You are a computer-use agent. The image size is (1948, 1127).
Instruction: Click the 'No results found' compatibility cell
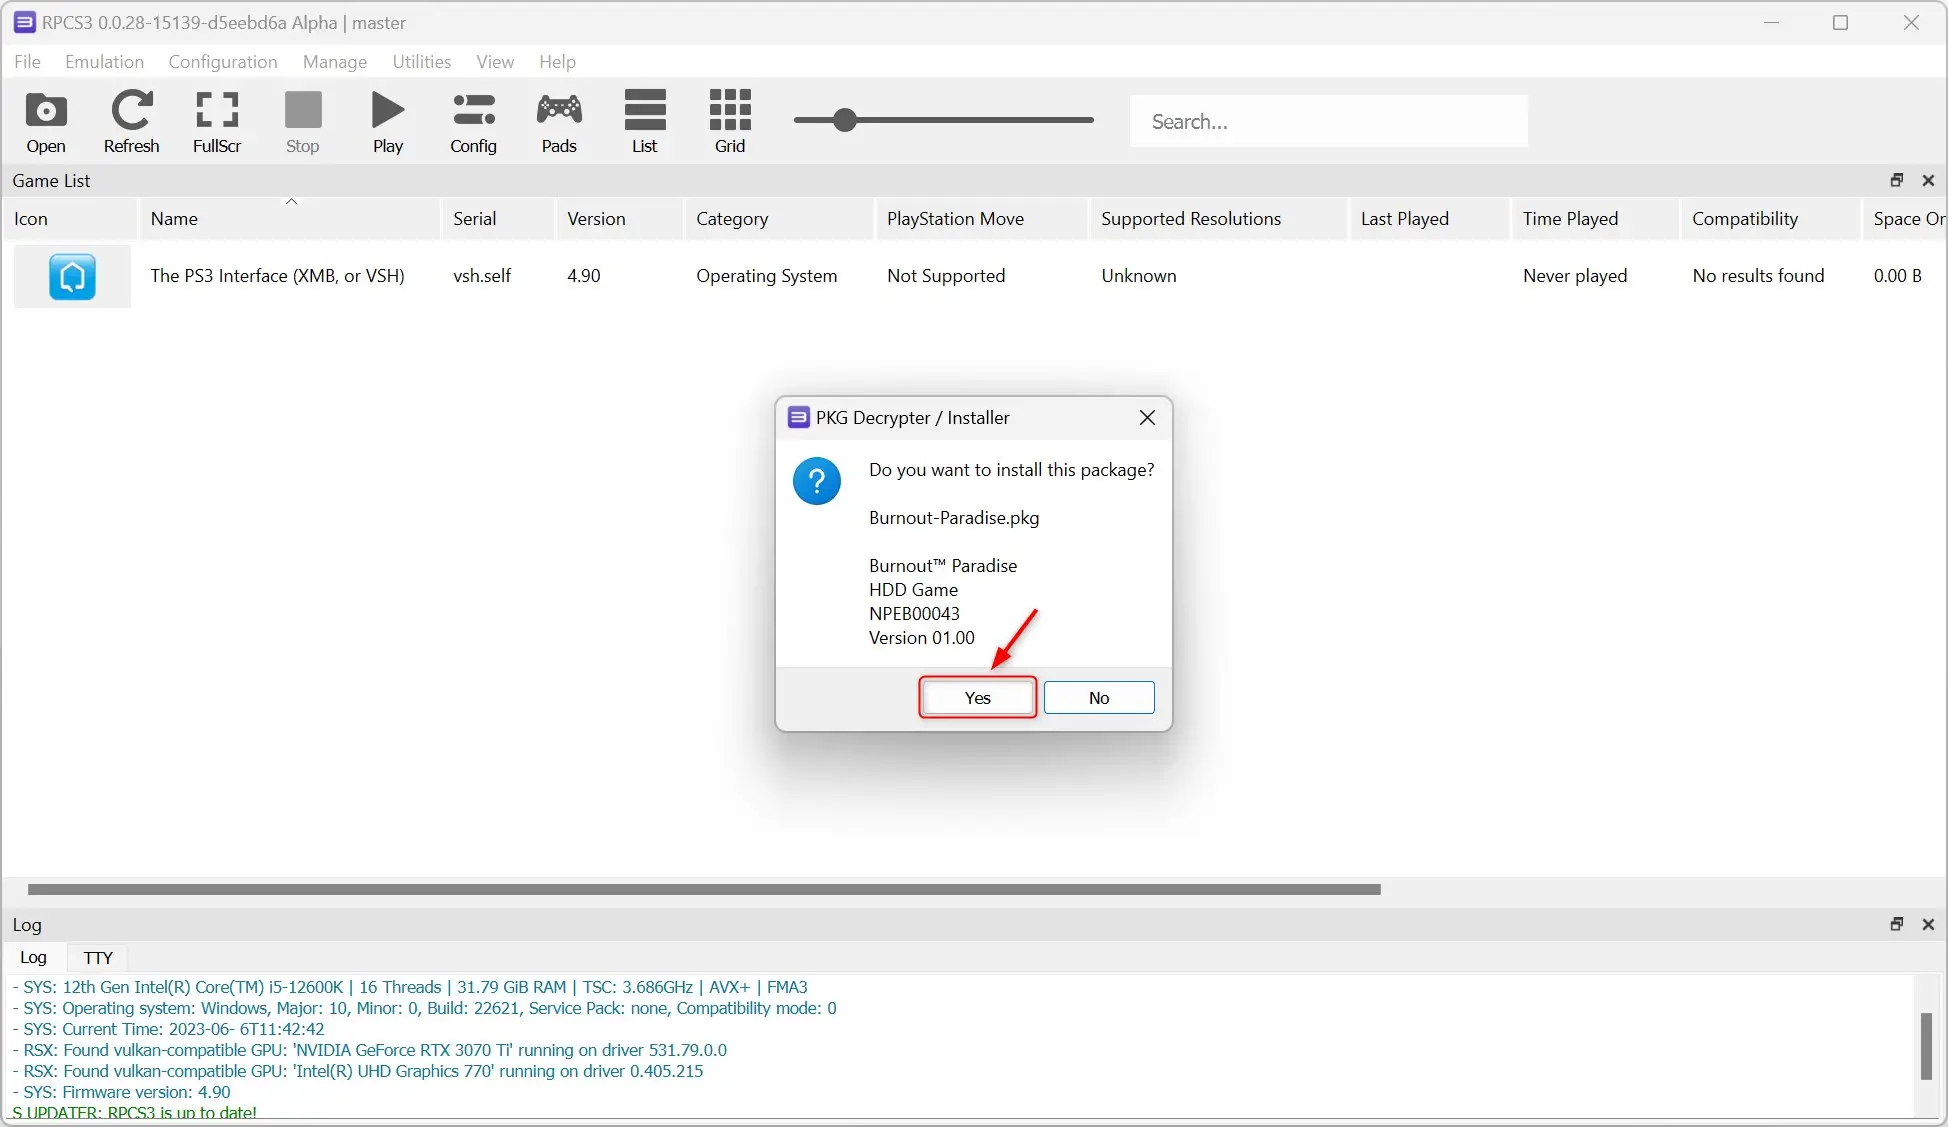pyautogui.click(x=1758, y=275)
